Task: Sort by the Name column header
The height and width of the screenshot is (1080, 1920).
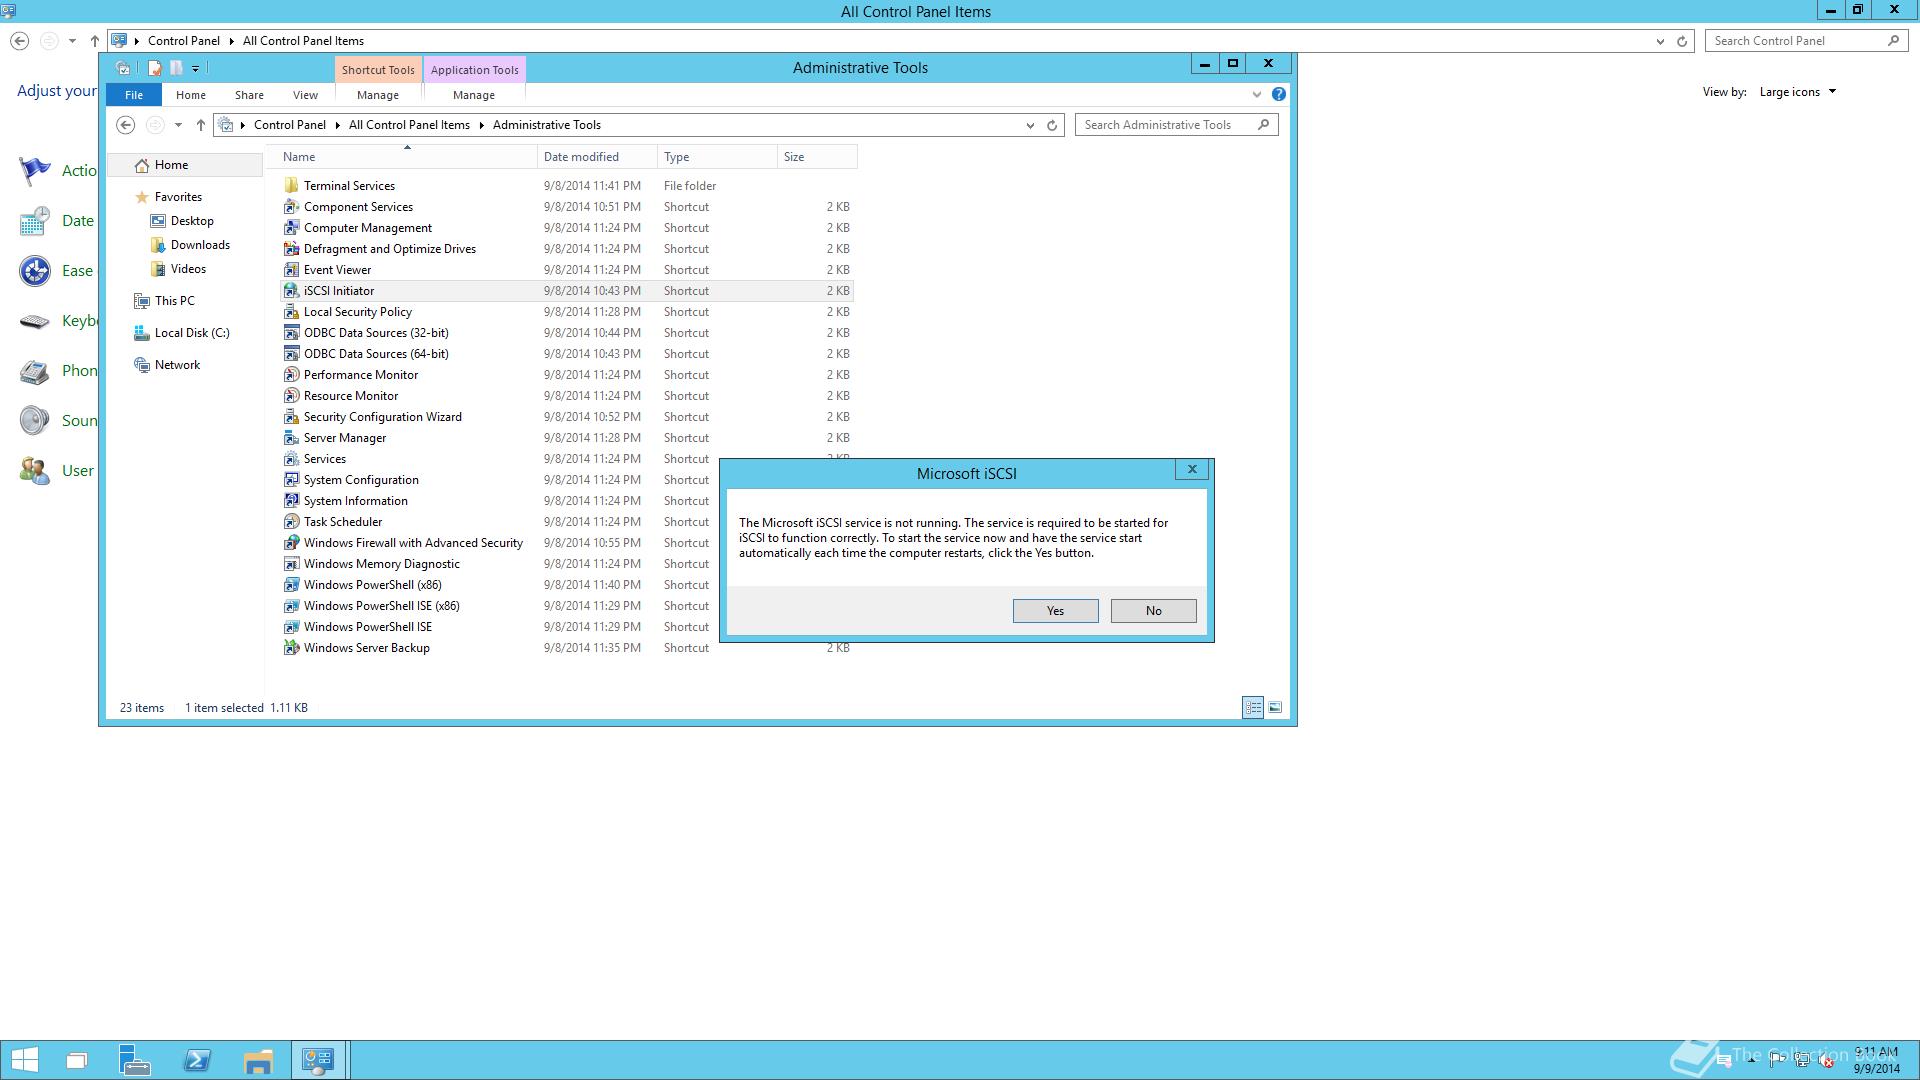Action: click(407, 156)
